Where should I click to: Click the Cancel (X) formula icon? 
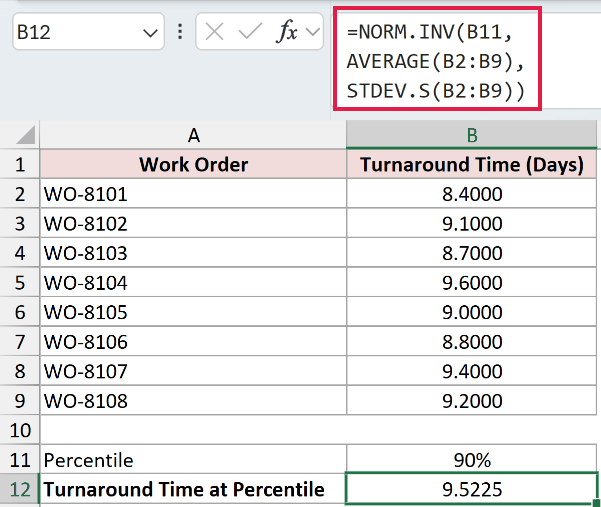tap(214, 31)
